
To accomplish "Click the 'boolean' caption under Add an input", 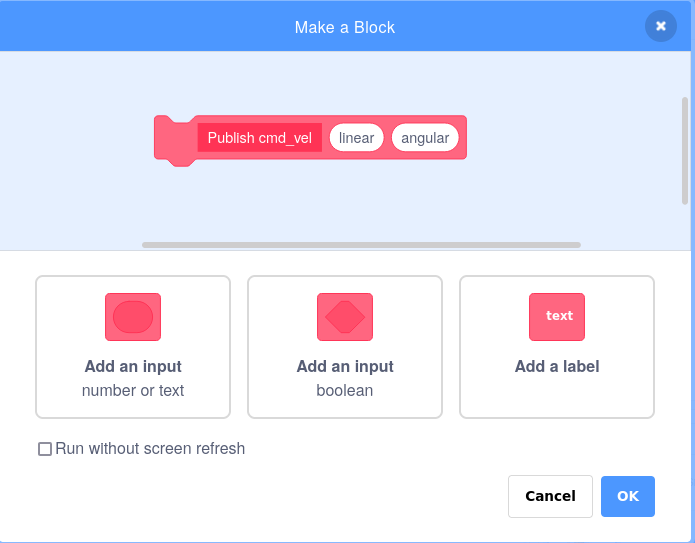I will 345,391.
